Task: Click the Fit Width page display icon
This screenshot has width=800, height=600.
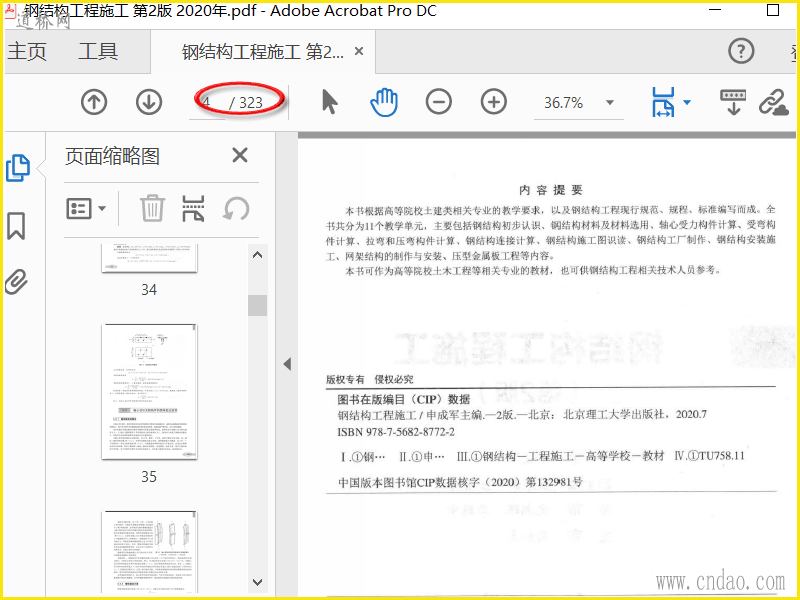Action: point(663,102)
